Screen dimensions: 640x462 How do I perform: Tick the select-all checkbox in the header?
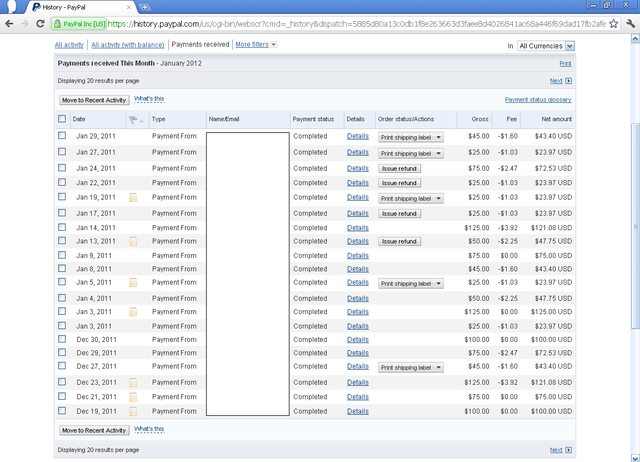pos(62,119)
